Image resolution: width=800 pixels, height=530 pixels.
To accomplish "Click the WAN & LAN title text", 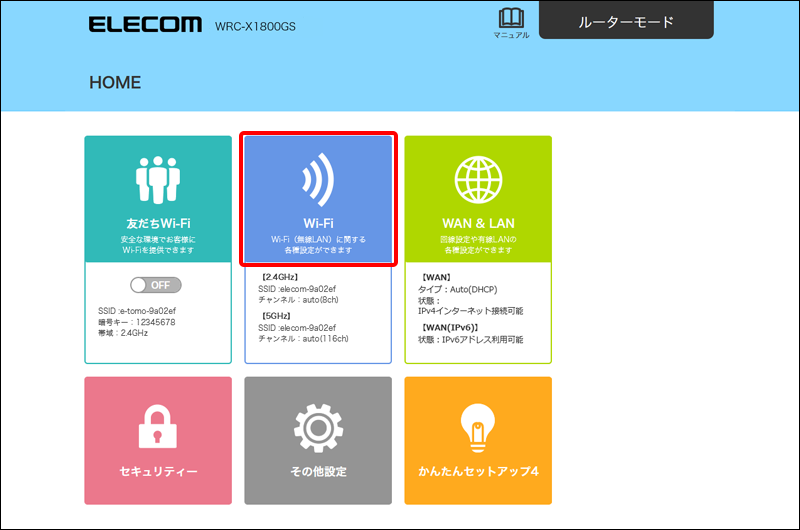I will (478, 223).
